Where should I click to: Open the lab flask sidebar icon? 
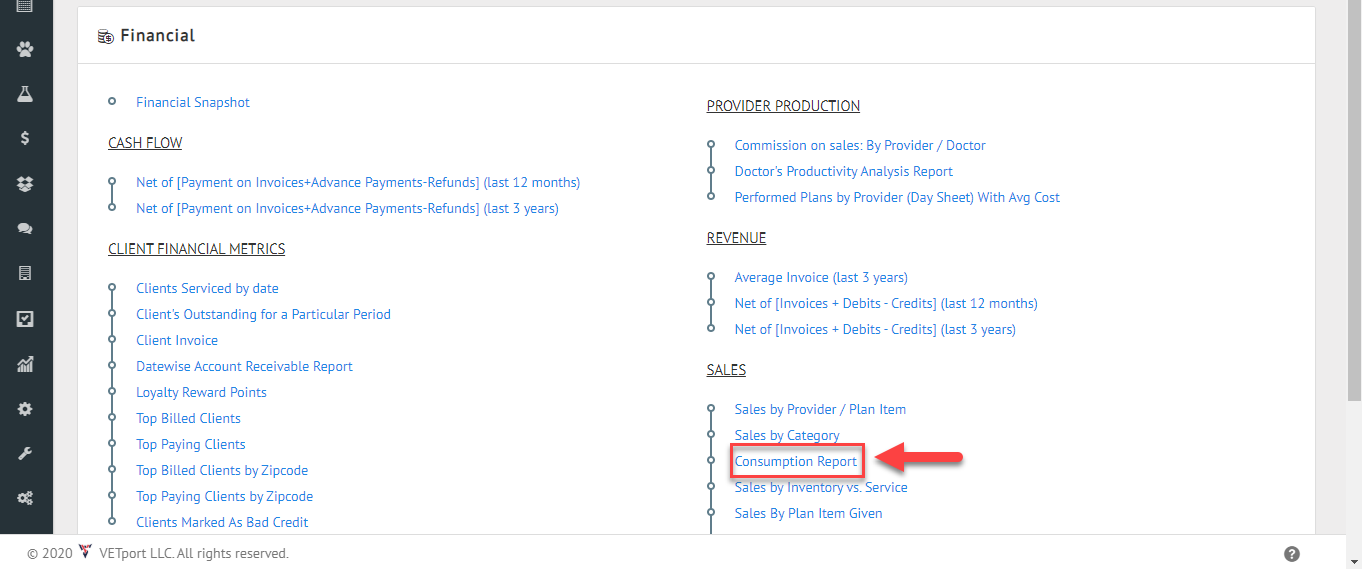click(x=25, y=93)
